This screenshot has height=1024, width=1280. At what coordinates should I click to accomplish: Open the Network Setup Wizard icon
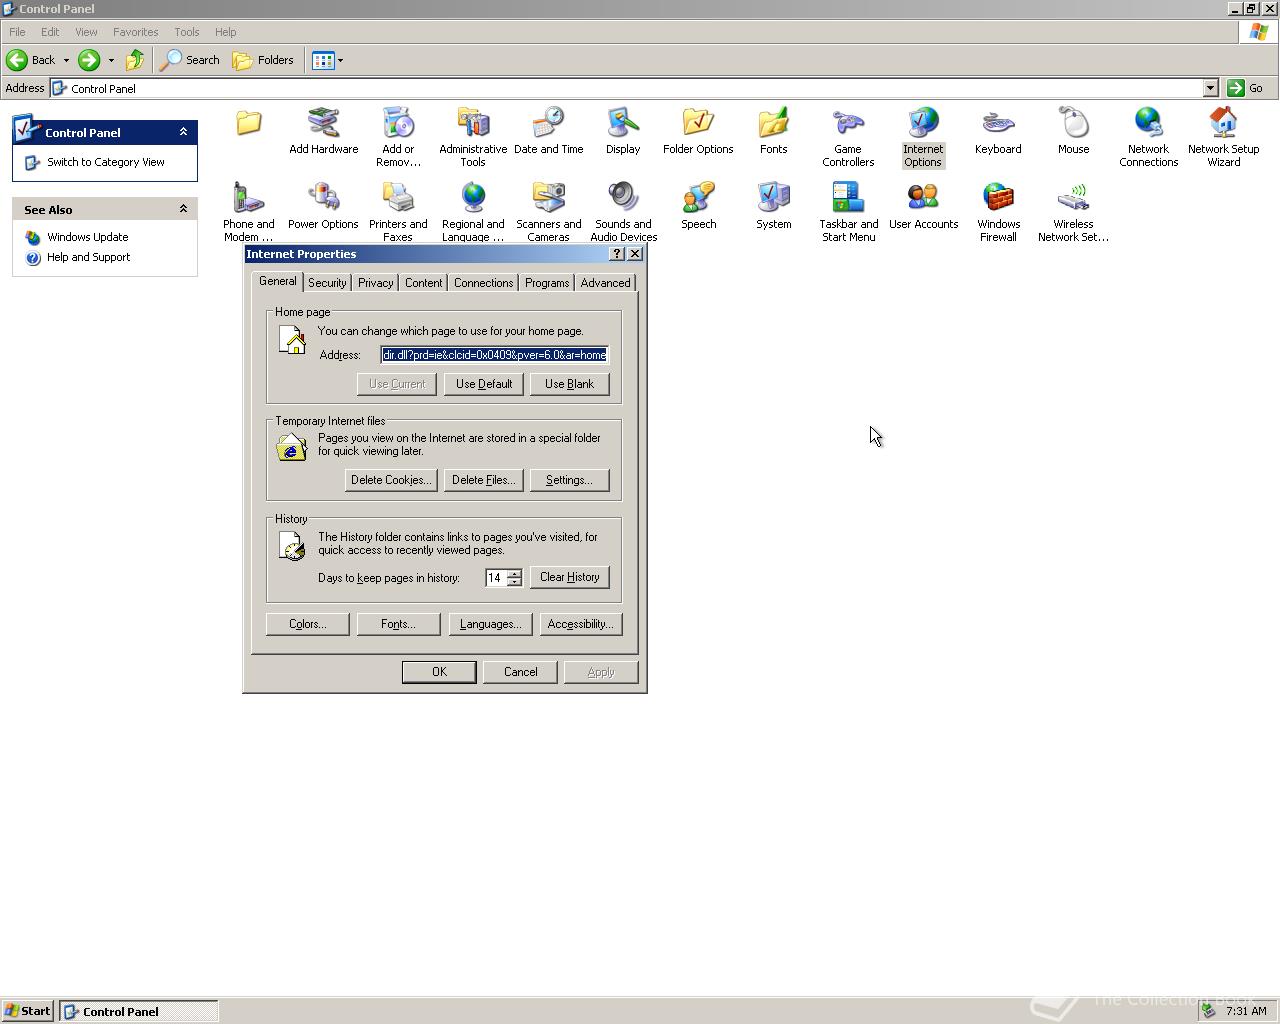(1223, 137)
